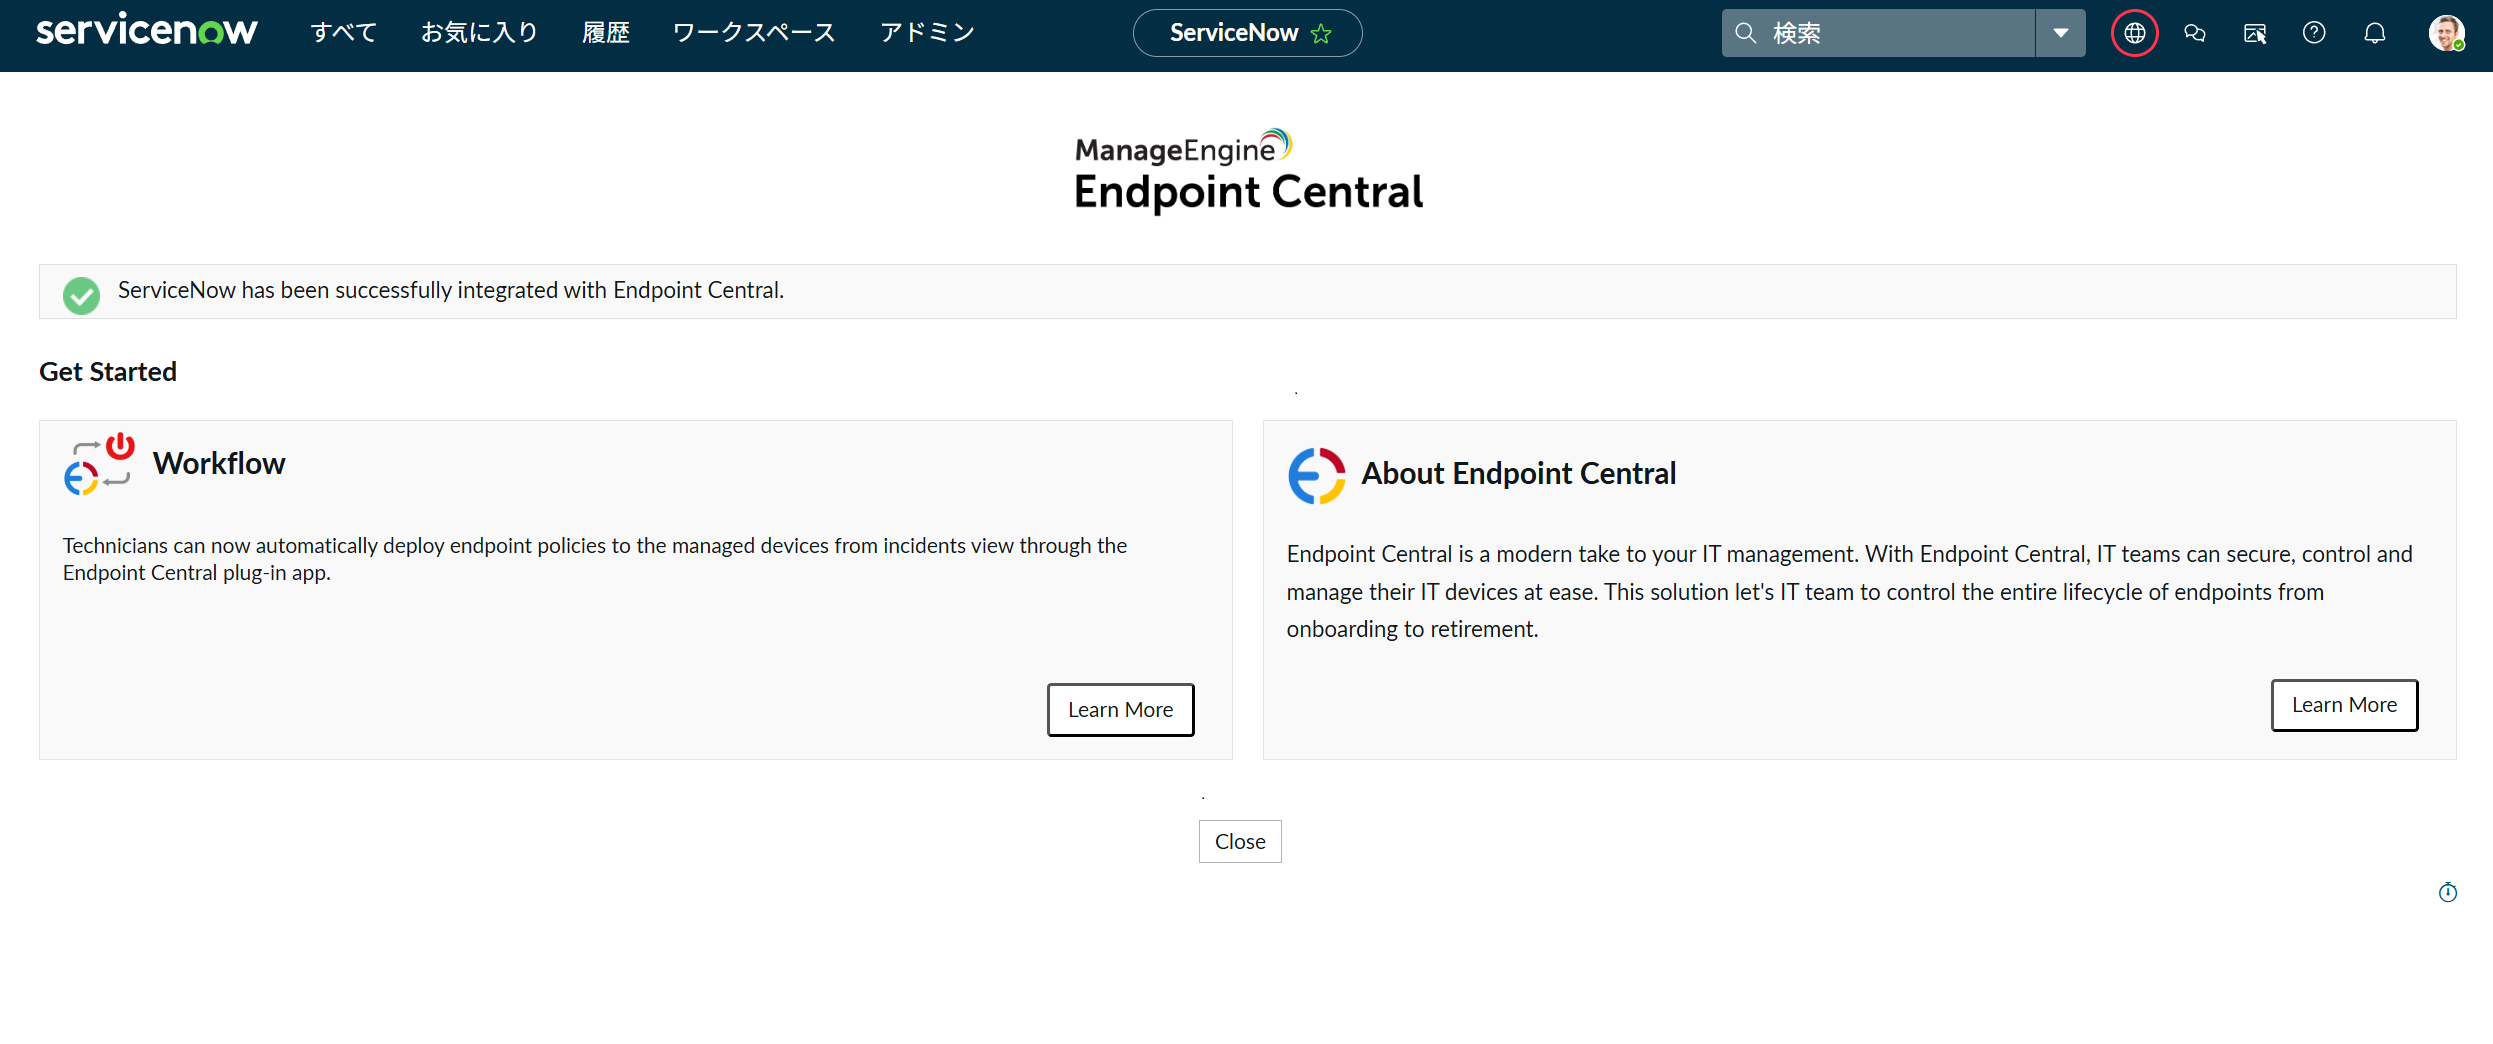Click the UI inspector screen-pointer icon
The image size is (2493, 1044).
tap(2254, 34)
